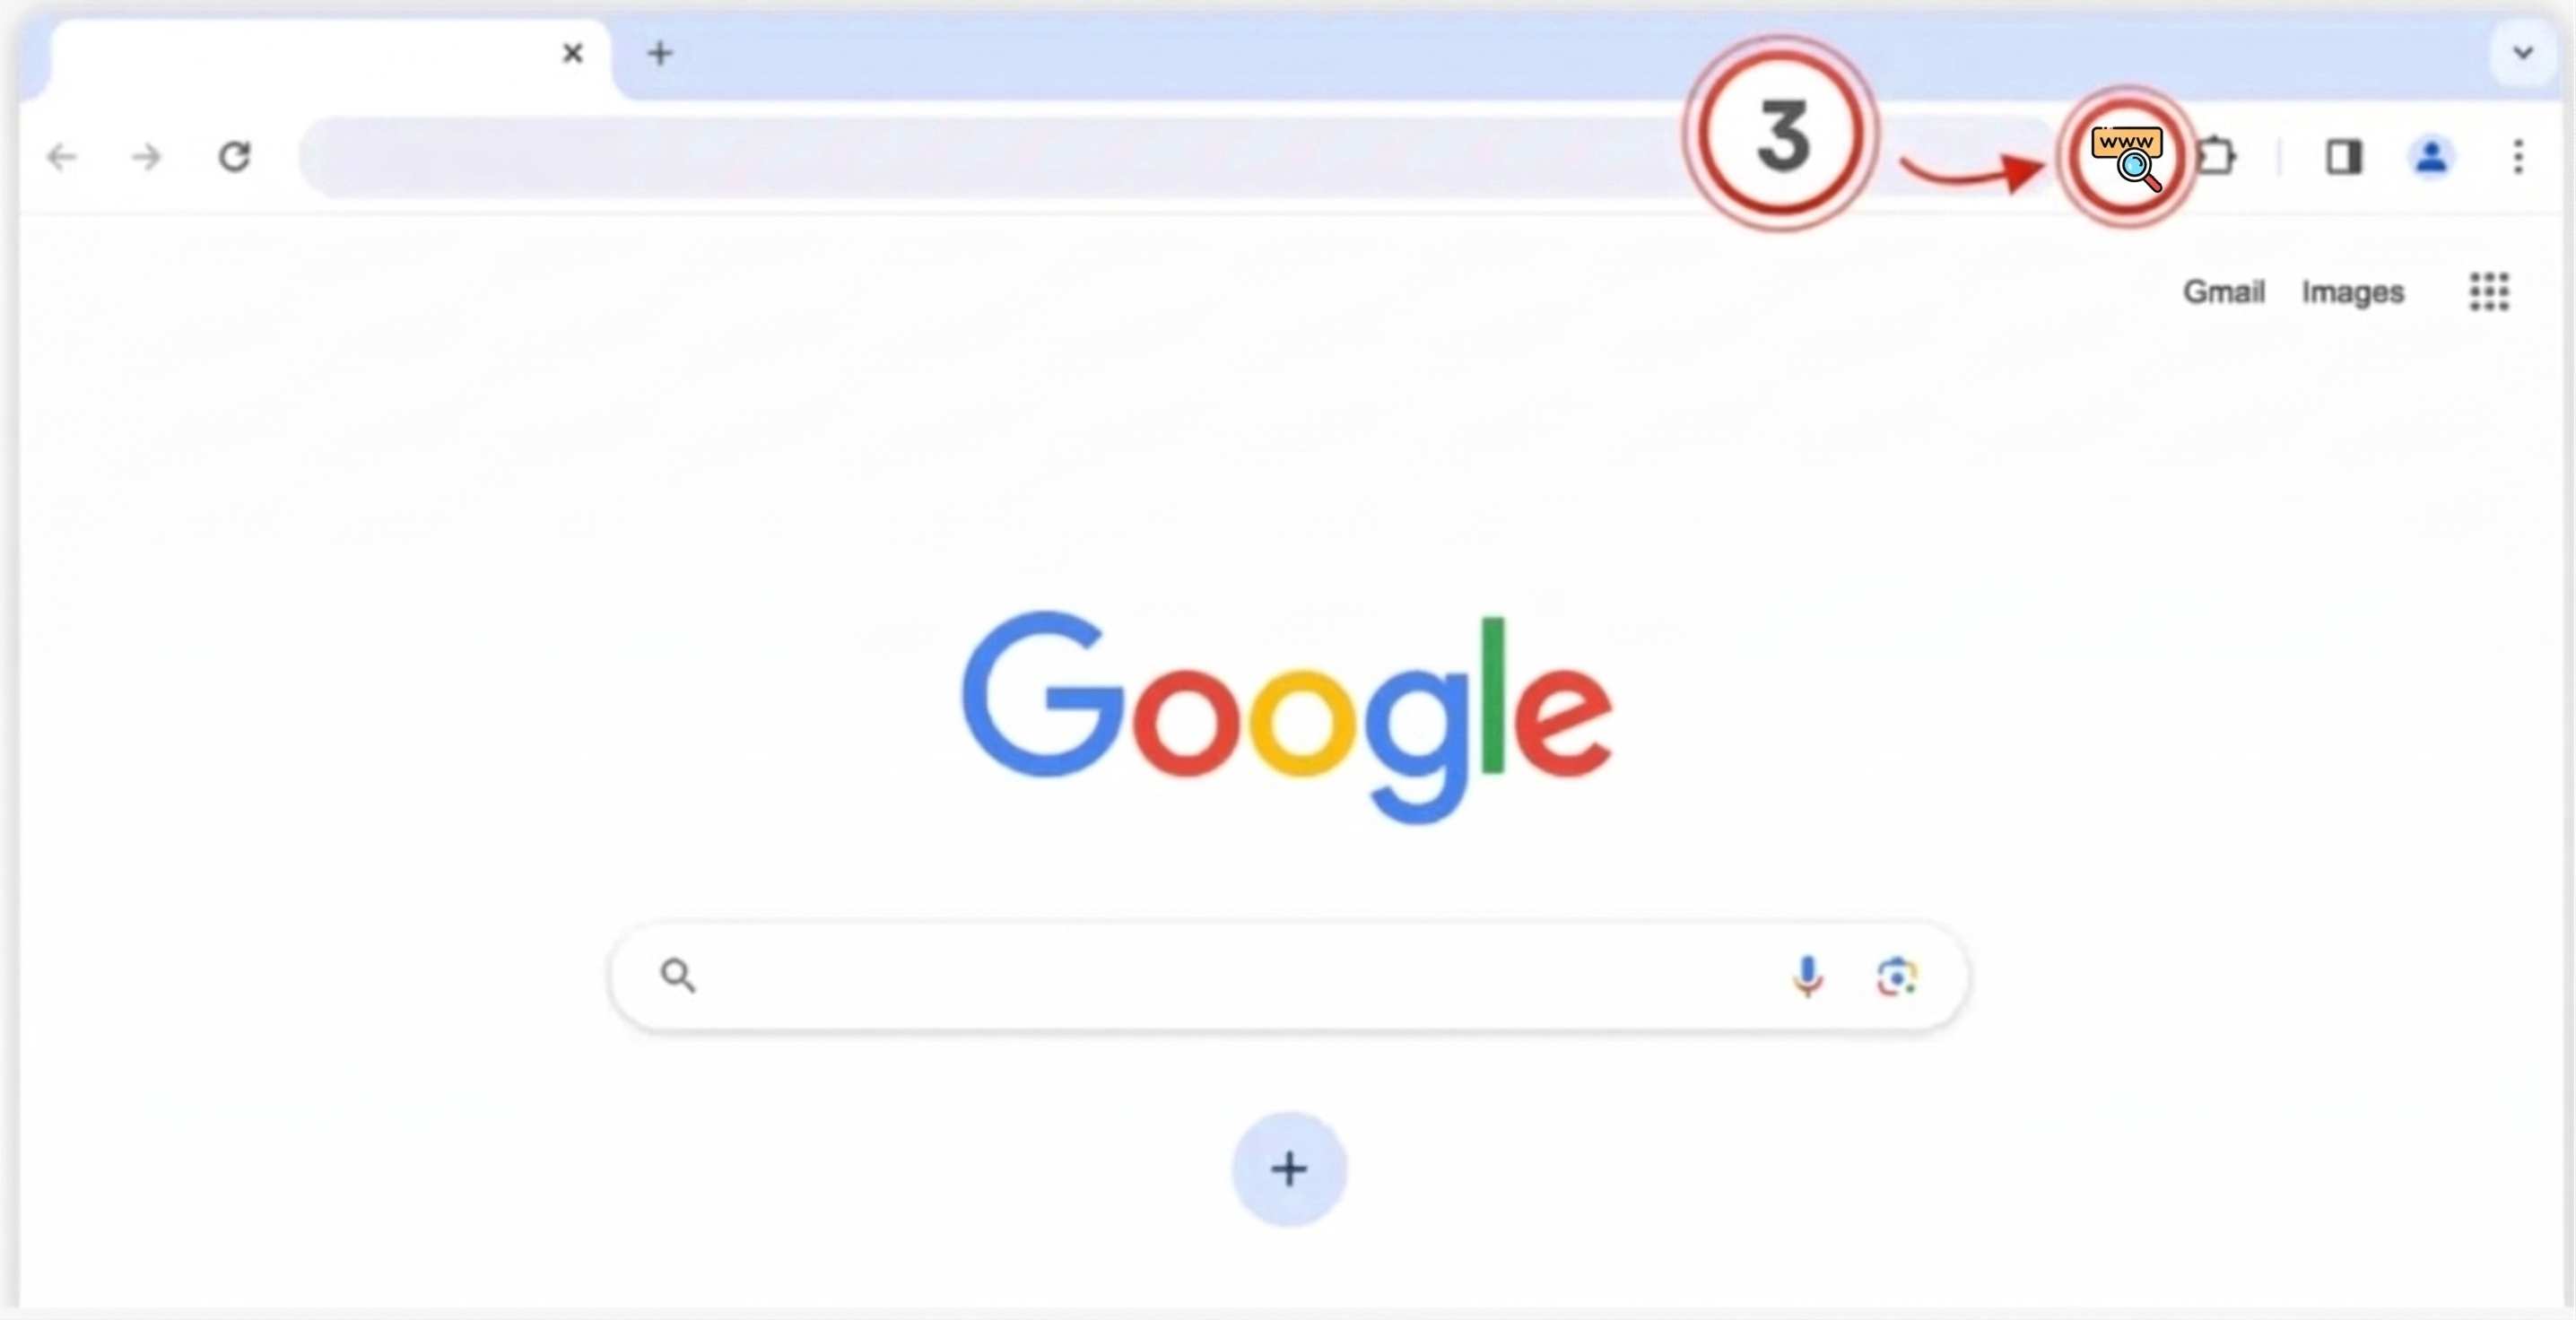Close the current browser tab
Viewport: 2576px width, 1320px height.
click(572, 53)
